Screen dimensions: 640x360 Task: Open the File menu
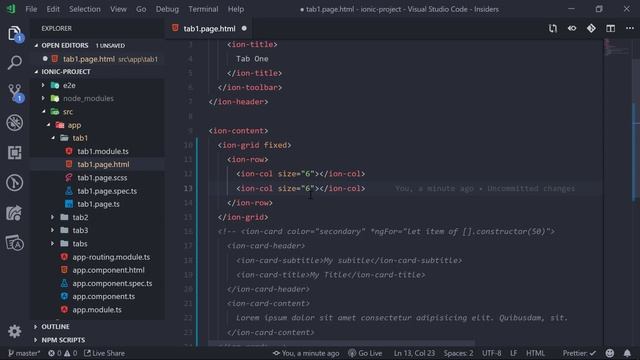(31, 9)
